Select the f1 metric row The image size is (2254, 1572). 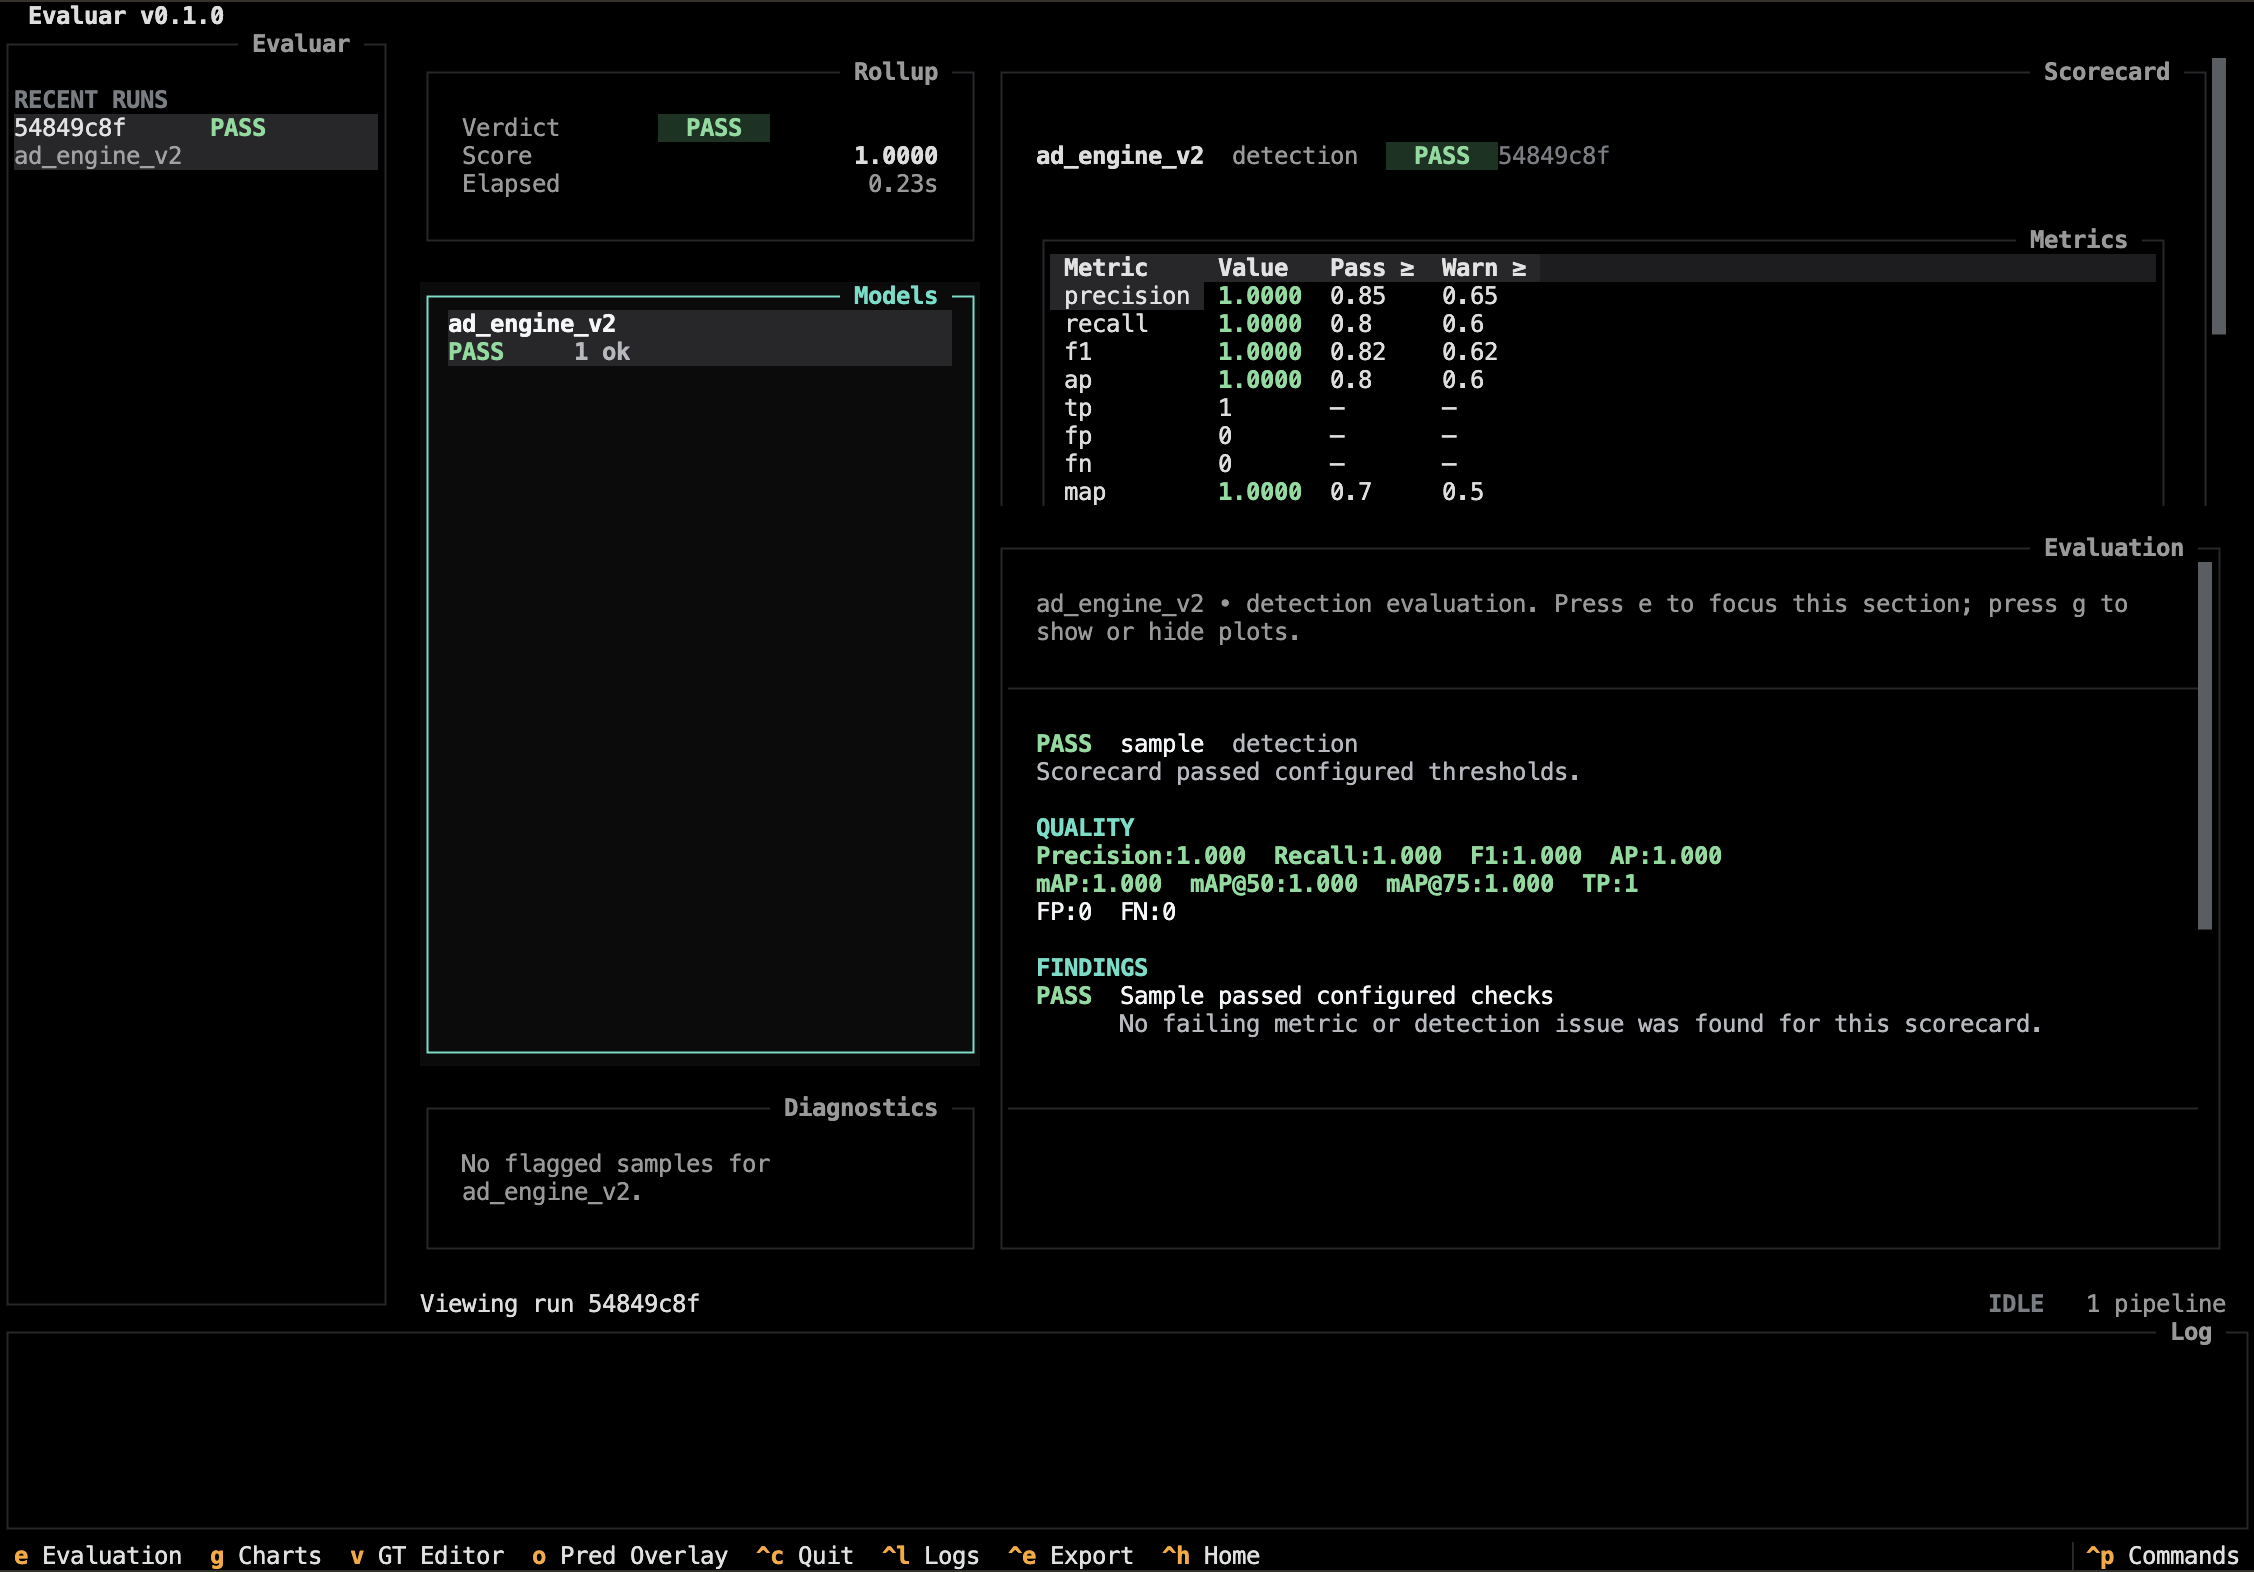pyautogui.click(x=1602, y=352)
